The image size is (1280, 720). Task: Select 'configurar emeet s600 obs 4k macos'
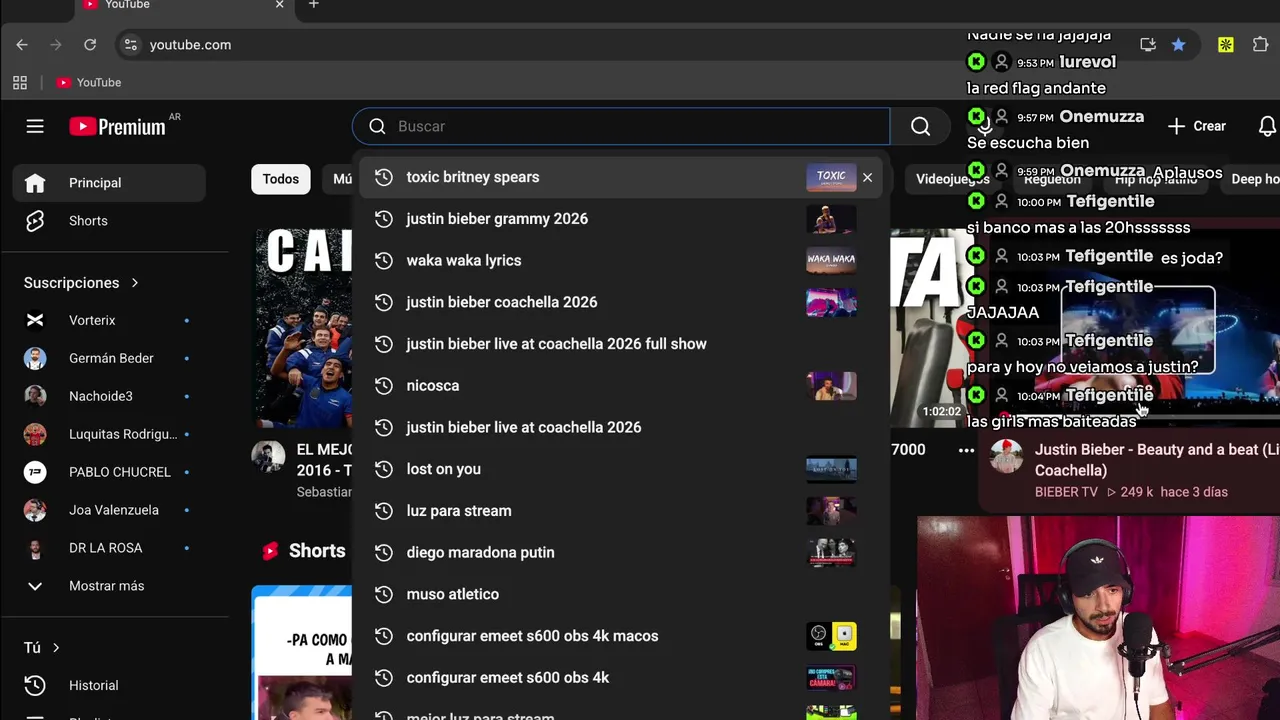point(621,636)
